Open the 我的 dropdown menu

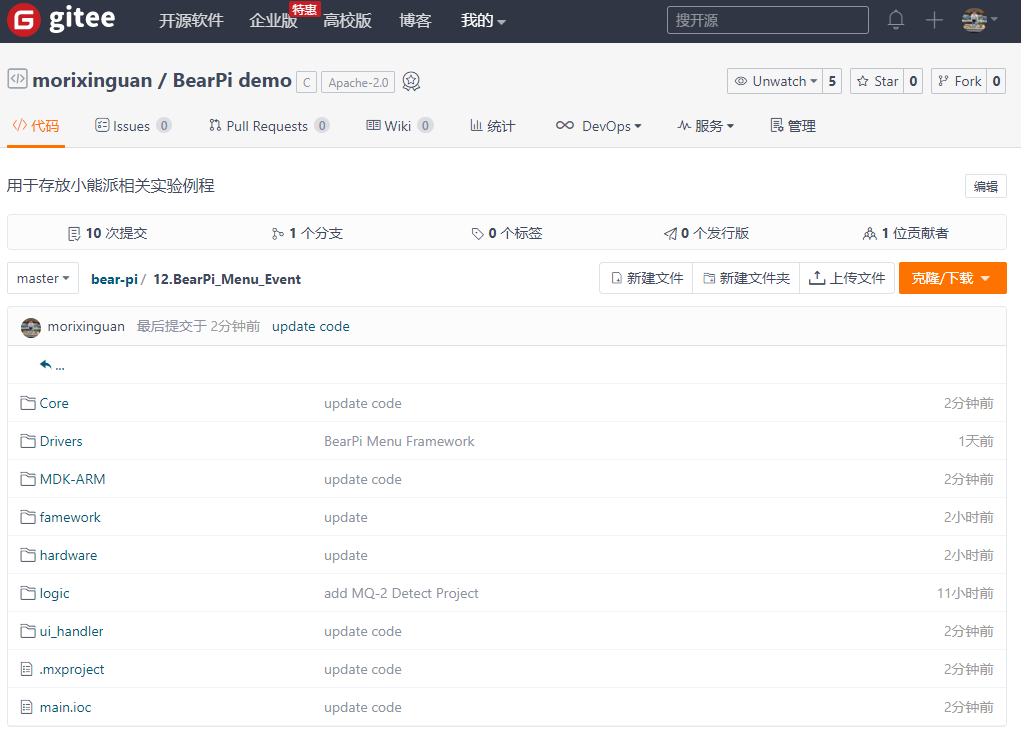(483, 21)
